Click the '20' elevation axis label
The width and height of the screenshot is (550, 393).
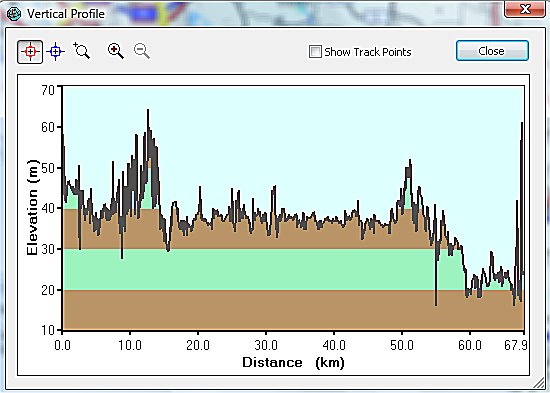tap(48, 290)
